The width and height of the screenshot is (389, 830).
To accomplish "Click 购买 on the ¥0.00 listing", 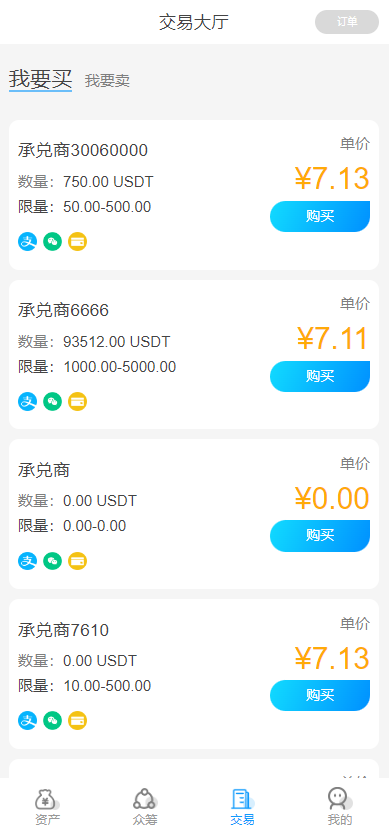I will (320, 536).
